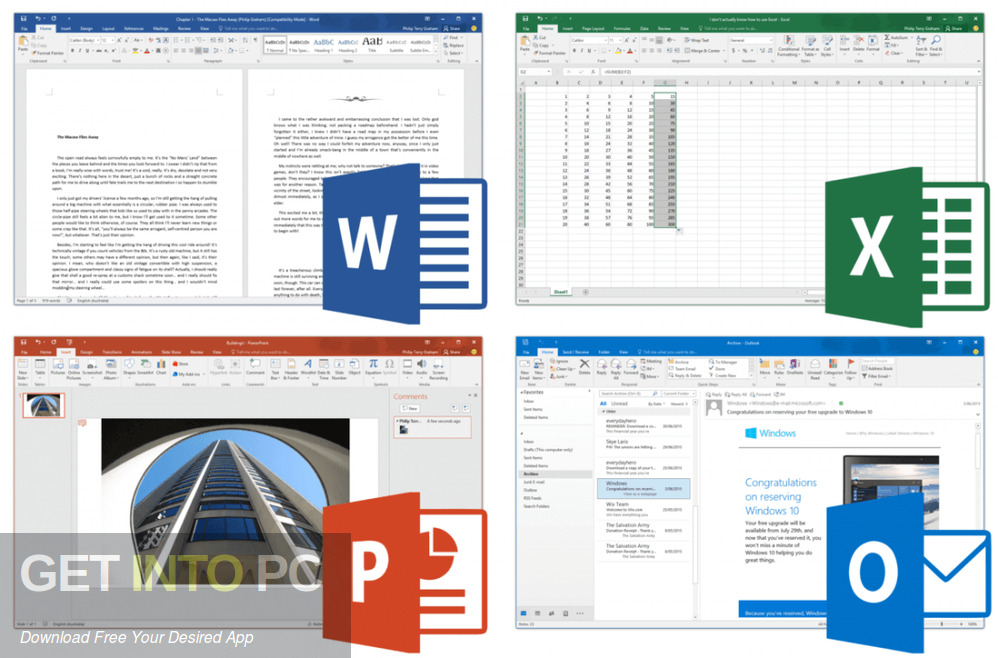Toggle paragraph marks display in Word
Screen dimensions: 998x658
[256, 40]
